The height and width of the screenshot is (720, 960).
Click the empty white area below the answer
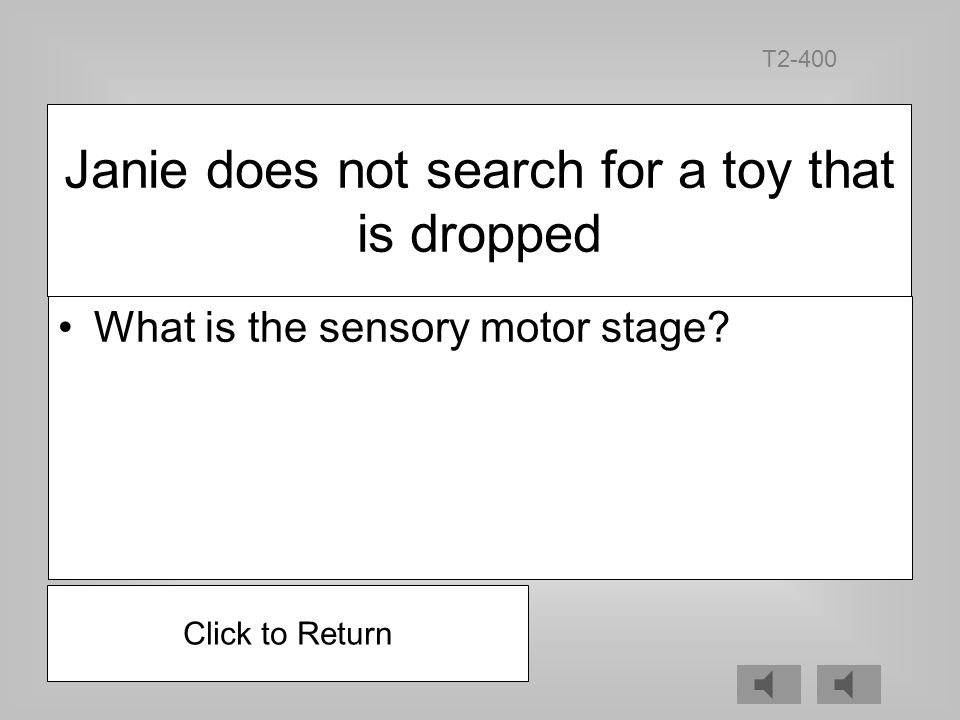[x=480, y=465]
